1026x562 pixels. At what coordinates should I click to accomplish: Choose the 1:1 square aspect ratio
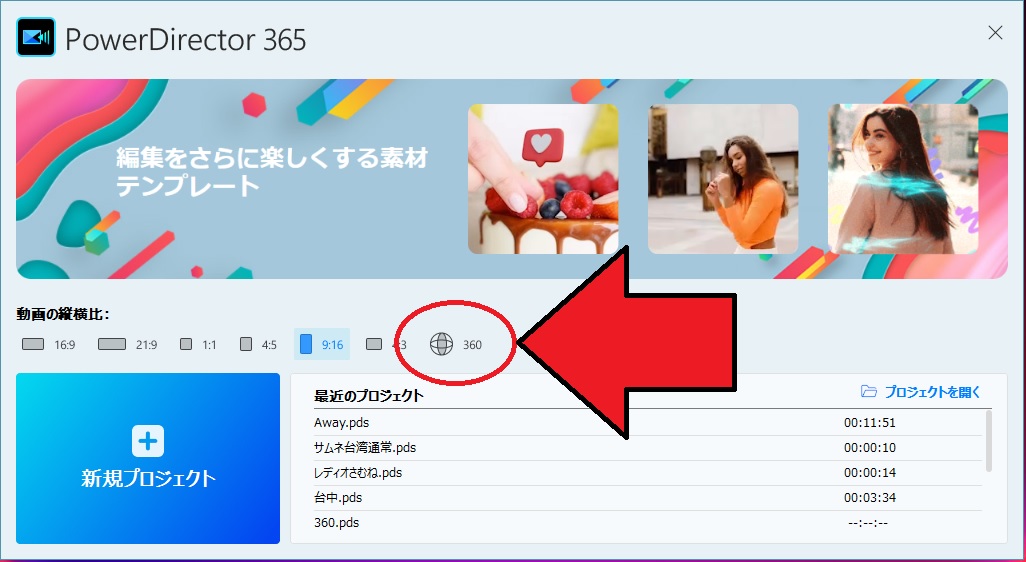(x=198, y=344)
